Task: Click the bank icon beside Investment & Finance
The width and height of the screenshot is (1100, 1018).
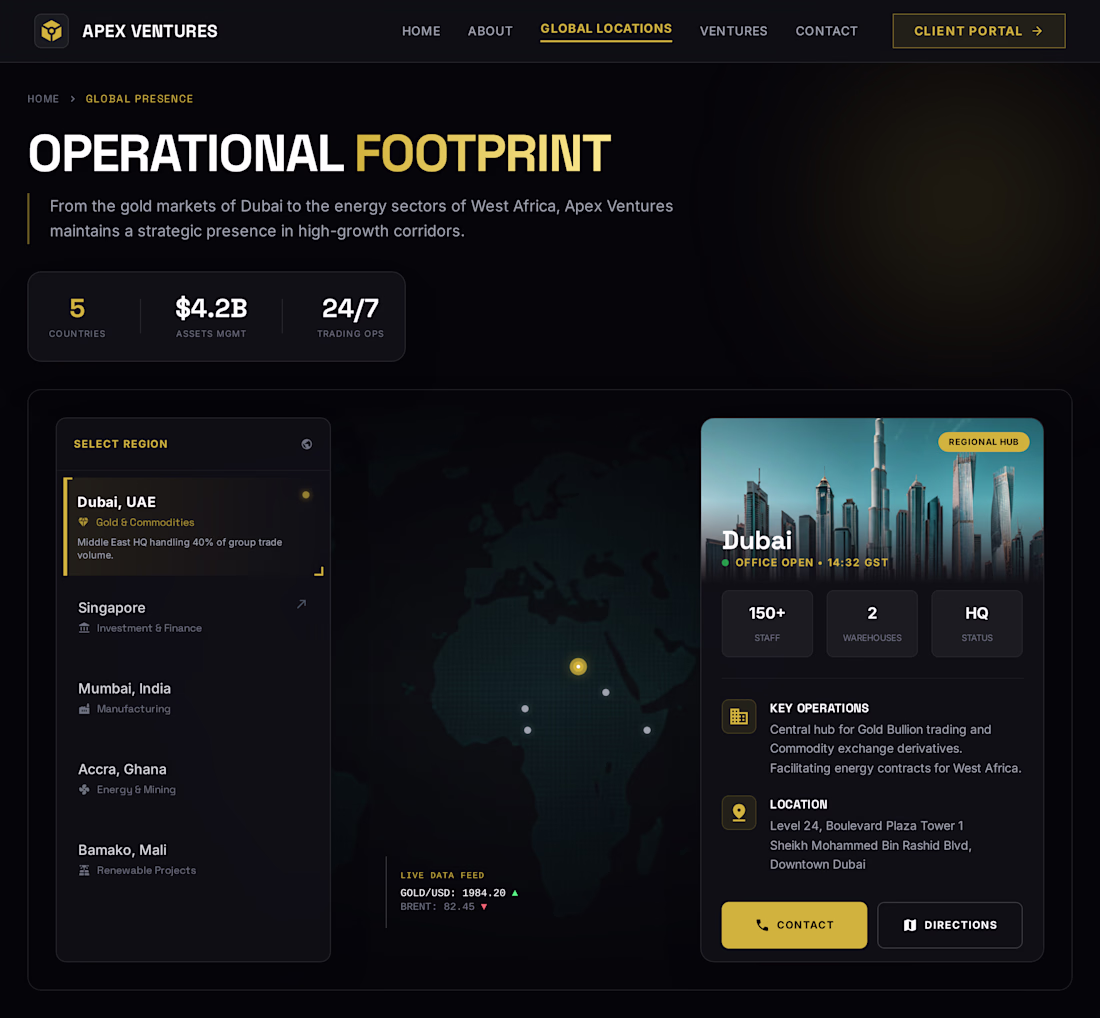Action: click(84, 628)
